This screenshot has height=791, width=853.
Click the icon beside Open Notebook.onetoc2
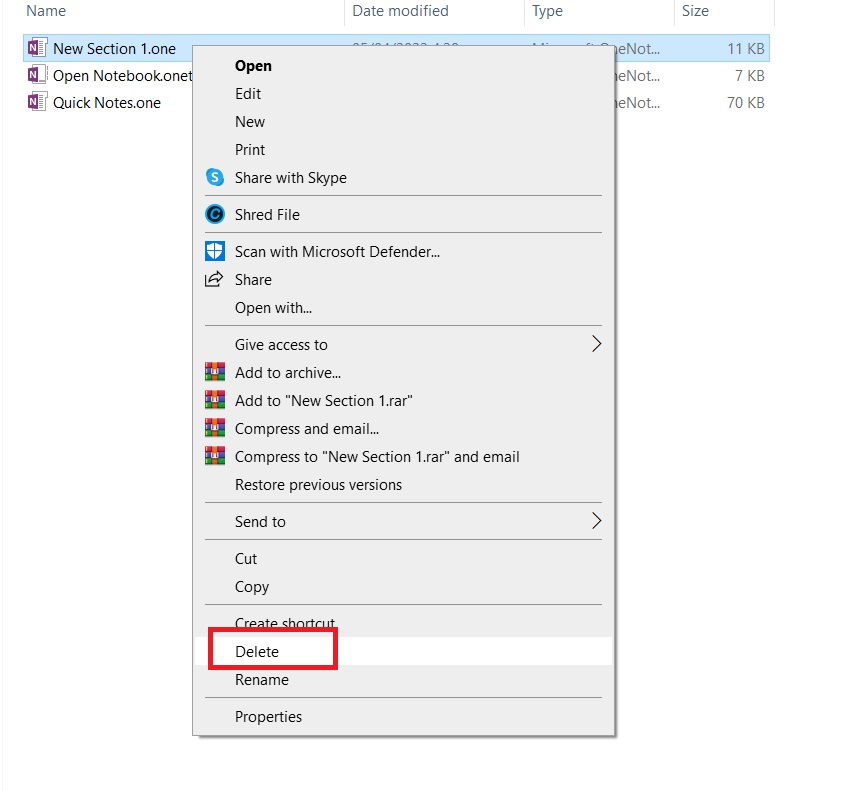point(36,75)
